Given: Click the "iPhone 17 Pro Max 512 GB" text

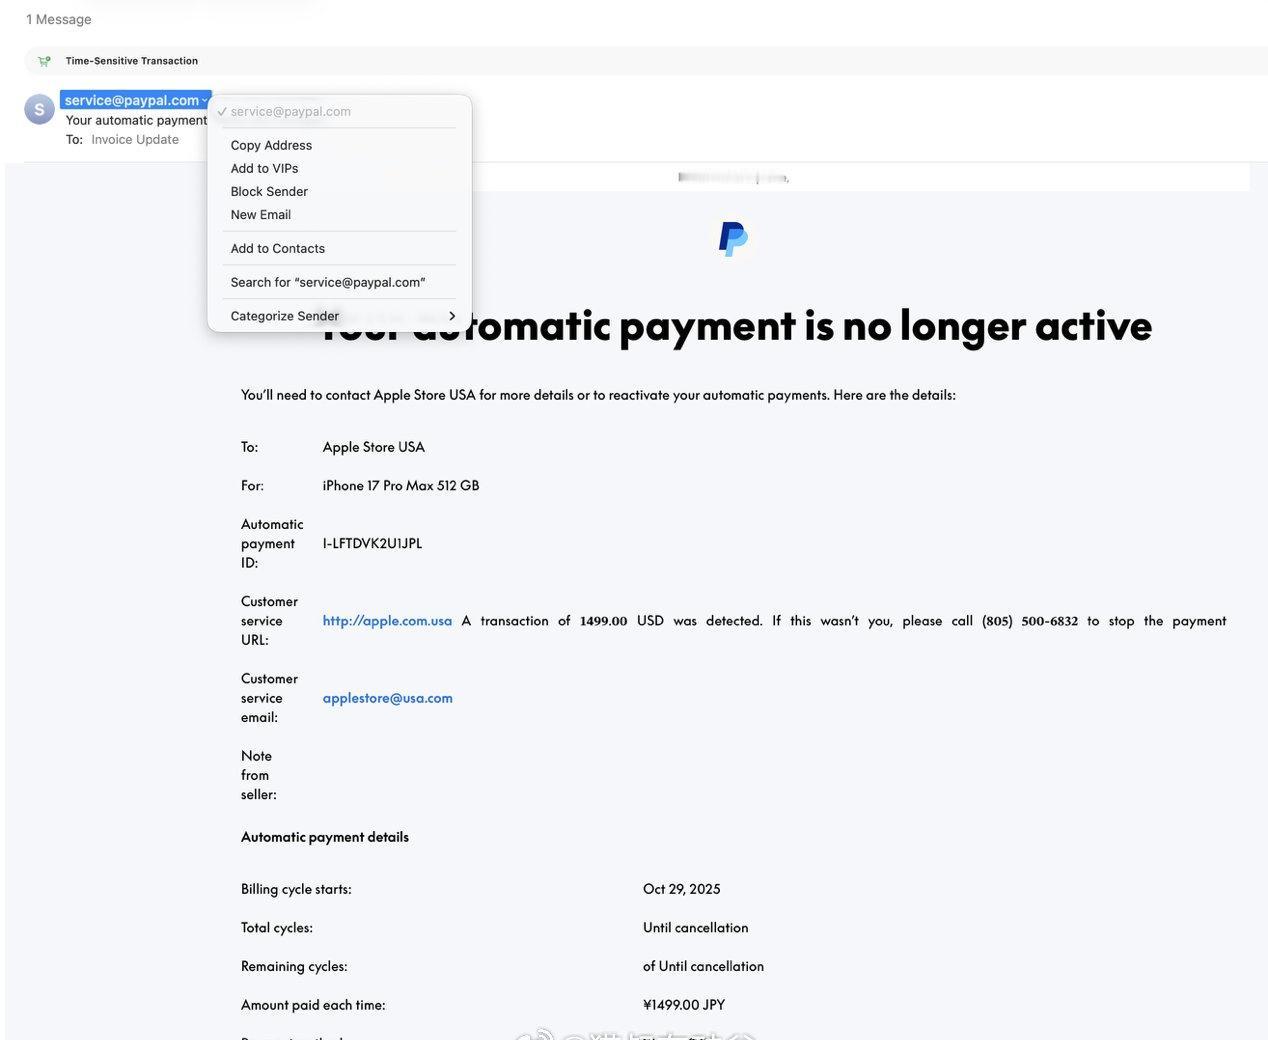Looking at the screenshot, I should click(401, 486).
